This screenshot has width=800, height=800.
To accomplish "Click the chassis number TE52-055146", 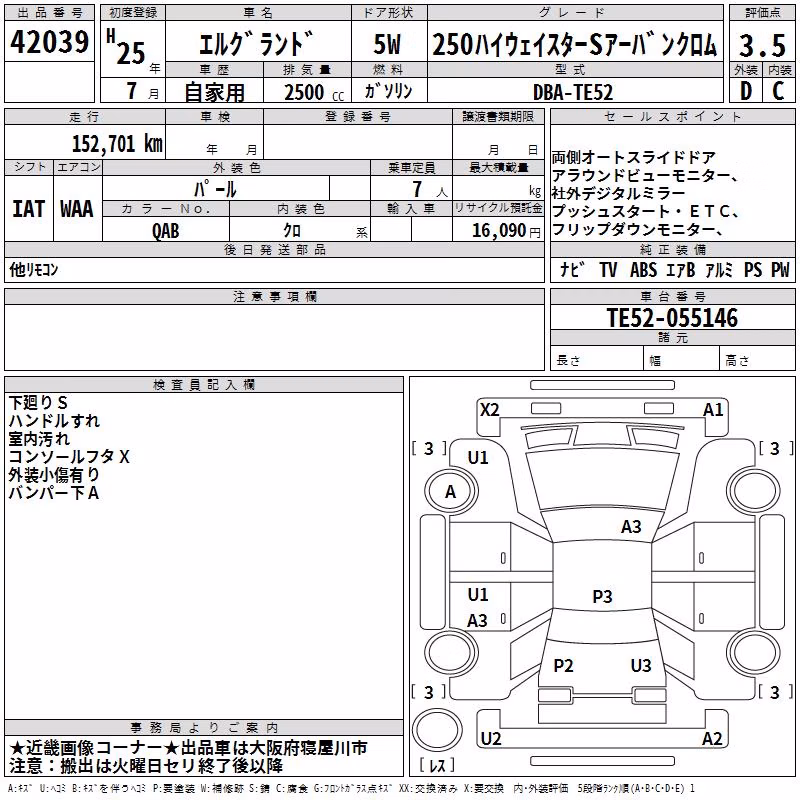I will click(672, 318).
